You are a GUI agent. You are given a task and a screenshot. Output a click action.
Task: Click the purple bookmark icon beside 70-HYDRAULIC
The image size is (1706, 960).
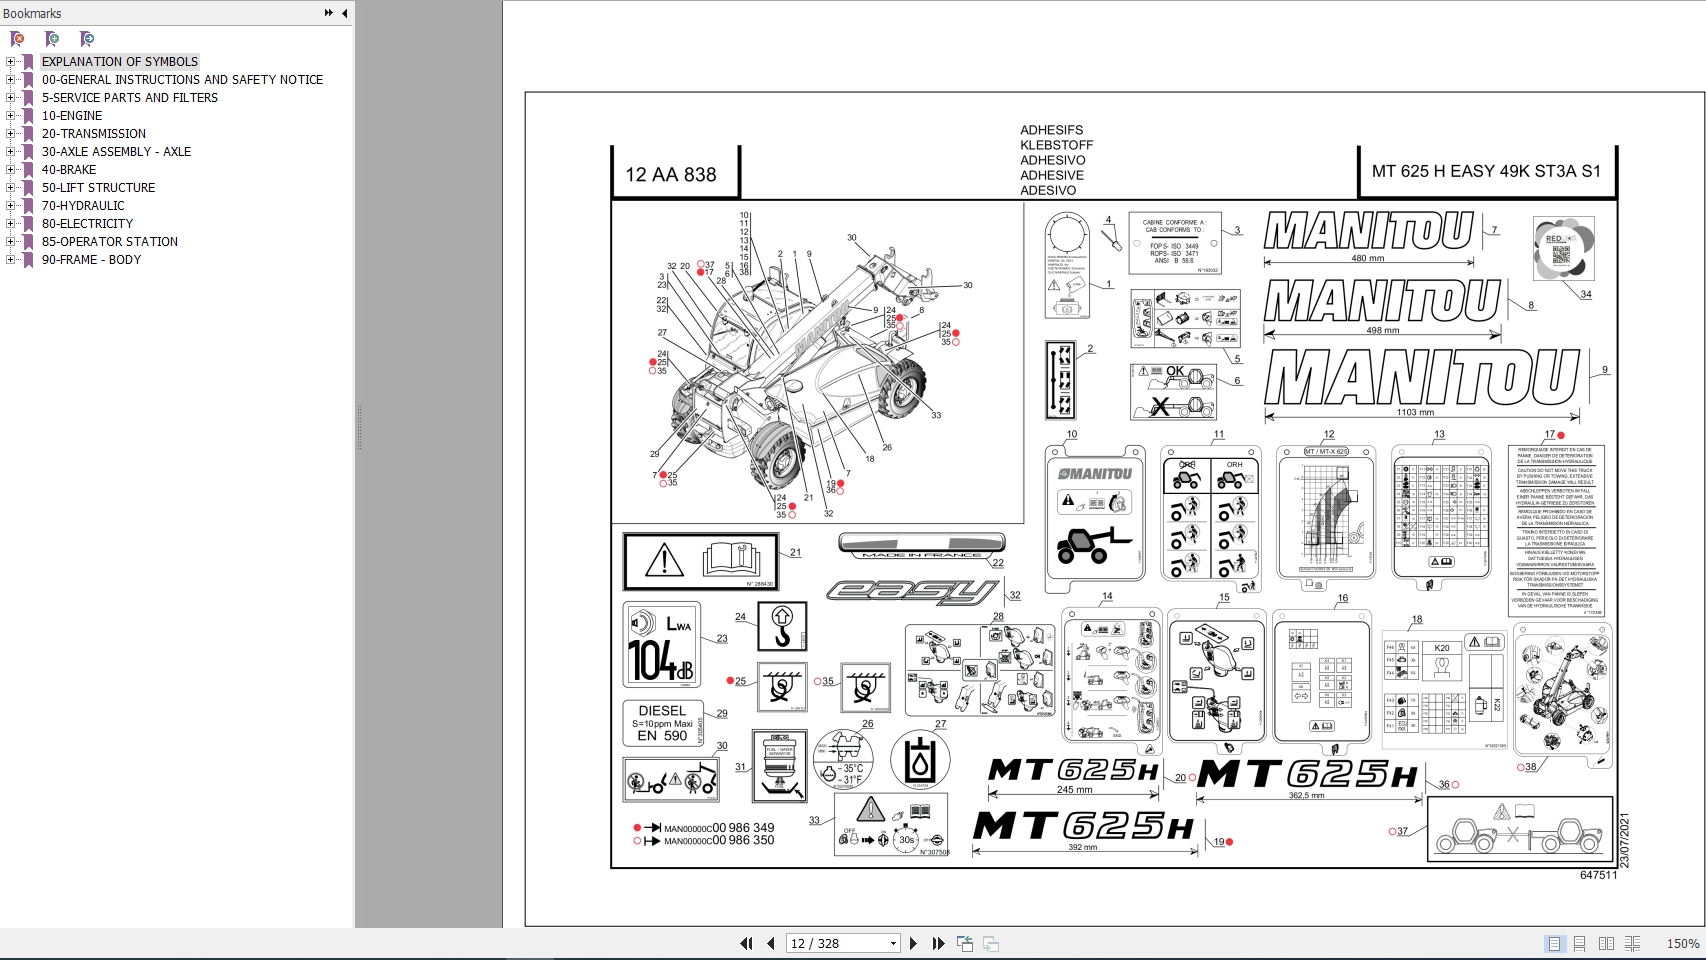pyautogui.click(x=29, y=206)
